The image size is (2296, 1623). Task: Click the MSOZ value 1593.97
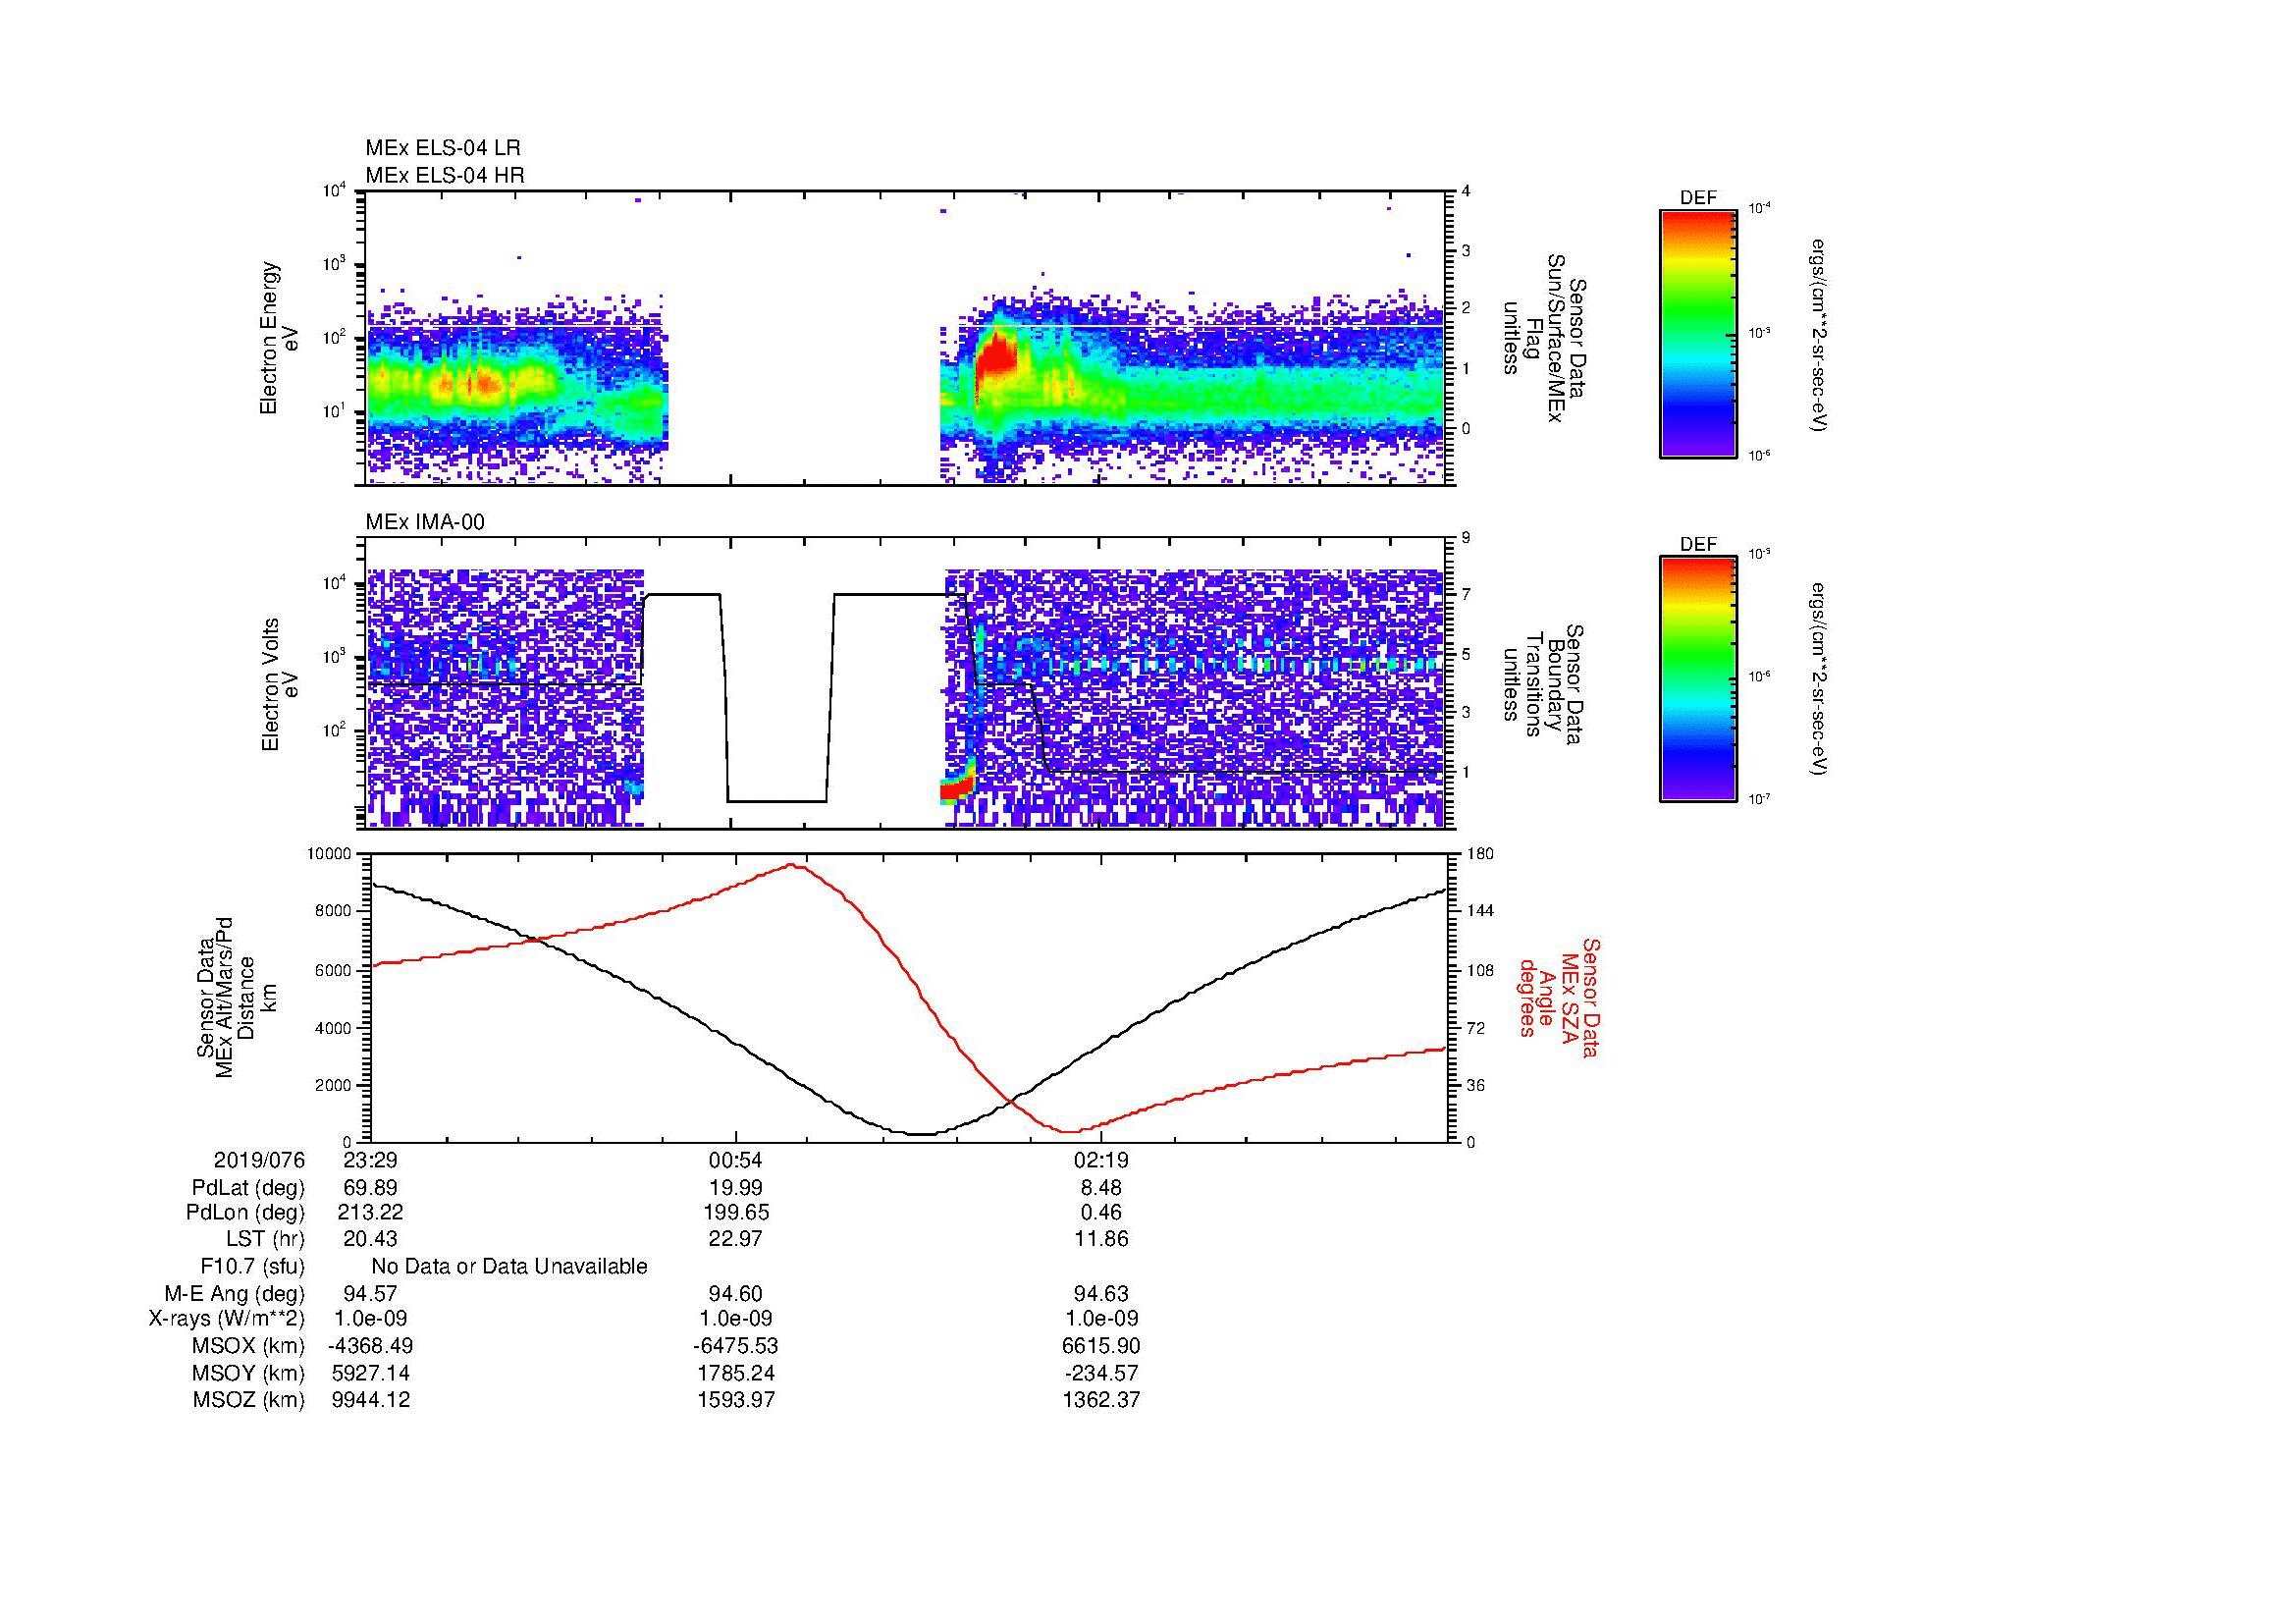point(736,1400)
